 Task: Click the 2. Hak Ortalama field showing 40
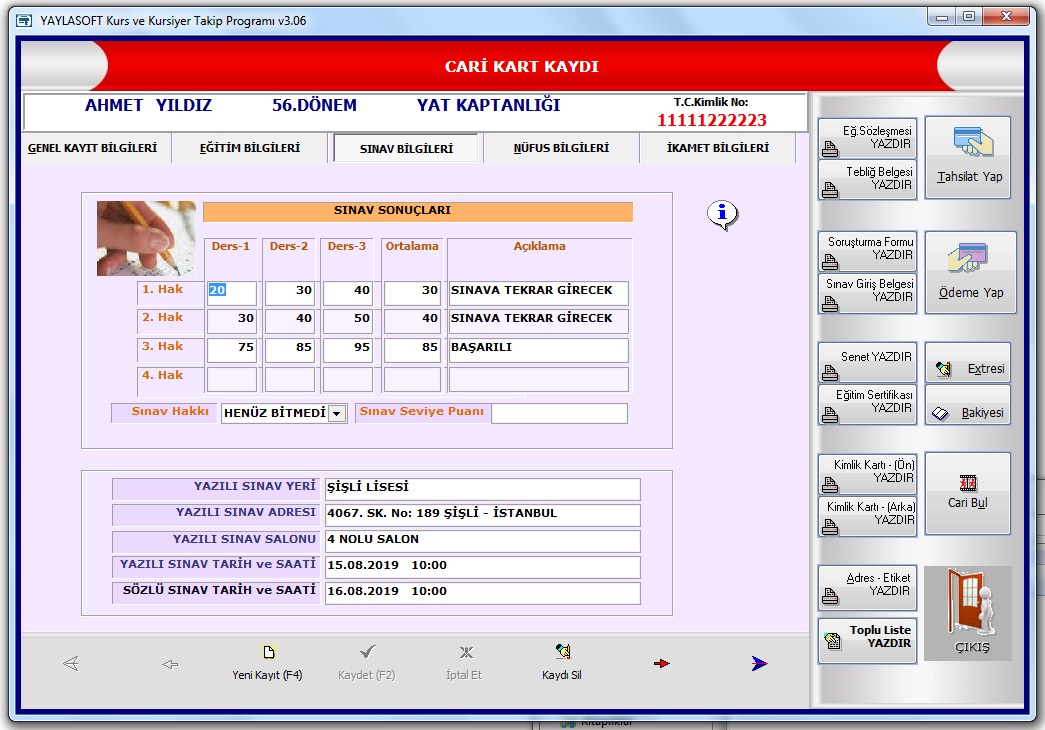[413, 319]
